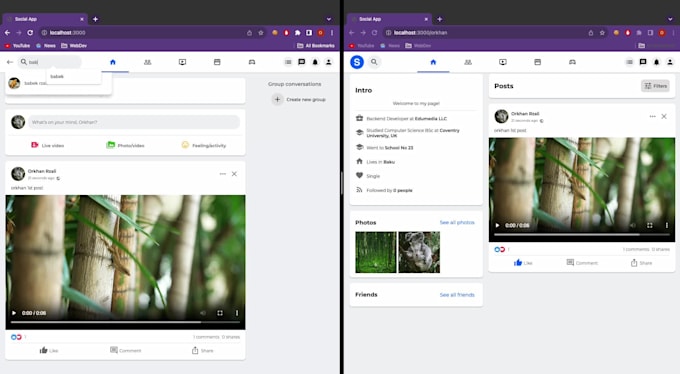Open the notifications bell in the left window
This screenshot has width=680, height=374.
point(315,62)
